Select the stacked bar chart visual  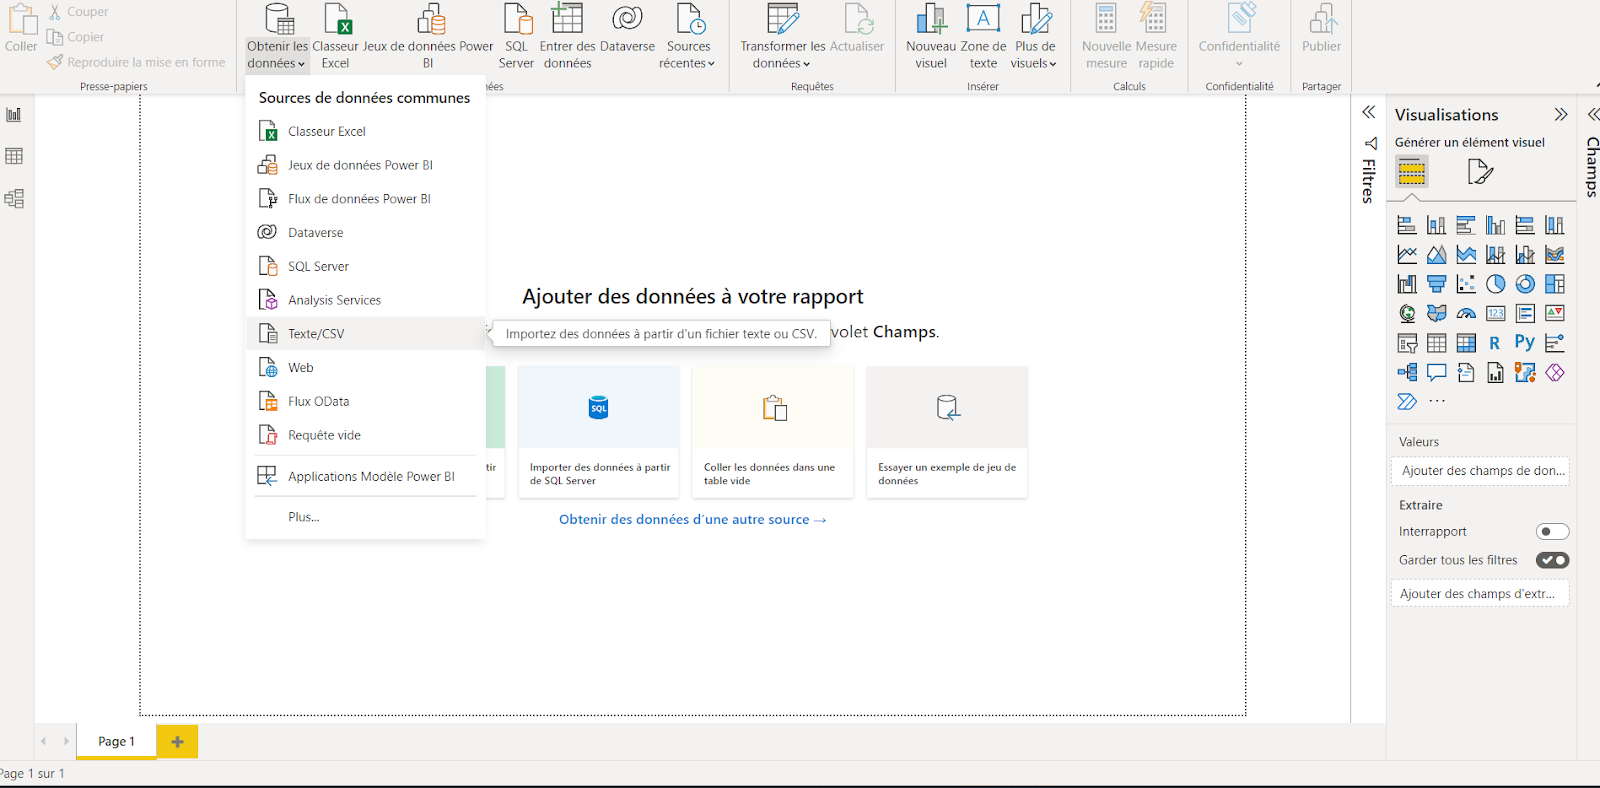tap(1407, 225)
